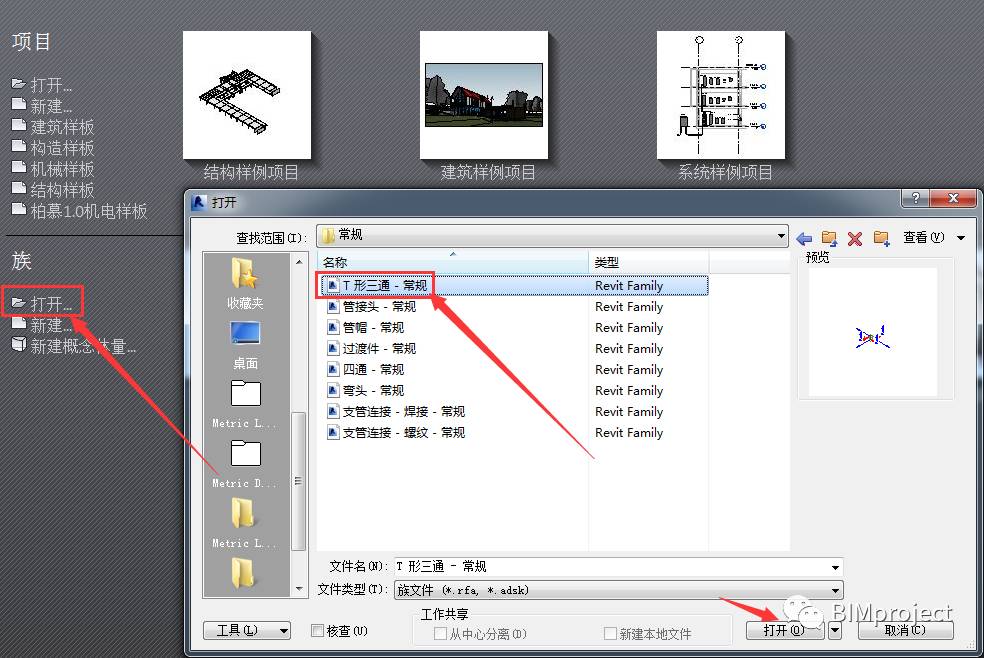The height and width of the screenshot is (658, 984).
Task: Toggle the 从中心分离 checkbox
Action: click(x=440, y=634)
